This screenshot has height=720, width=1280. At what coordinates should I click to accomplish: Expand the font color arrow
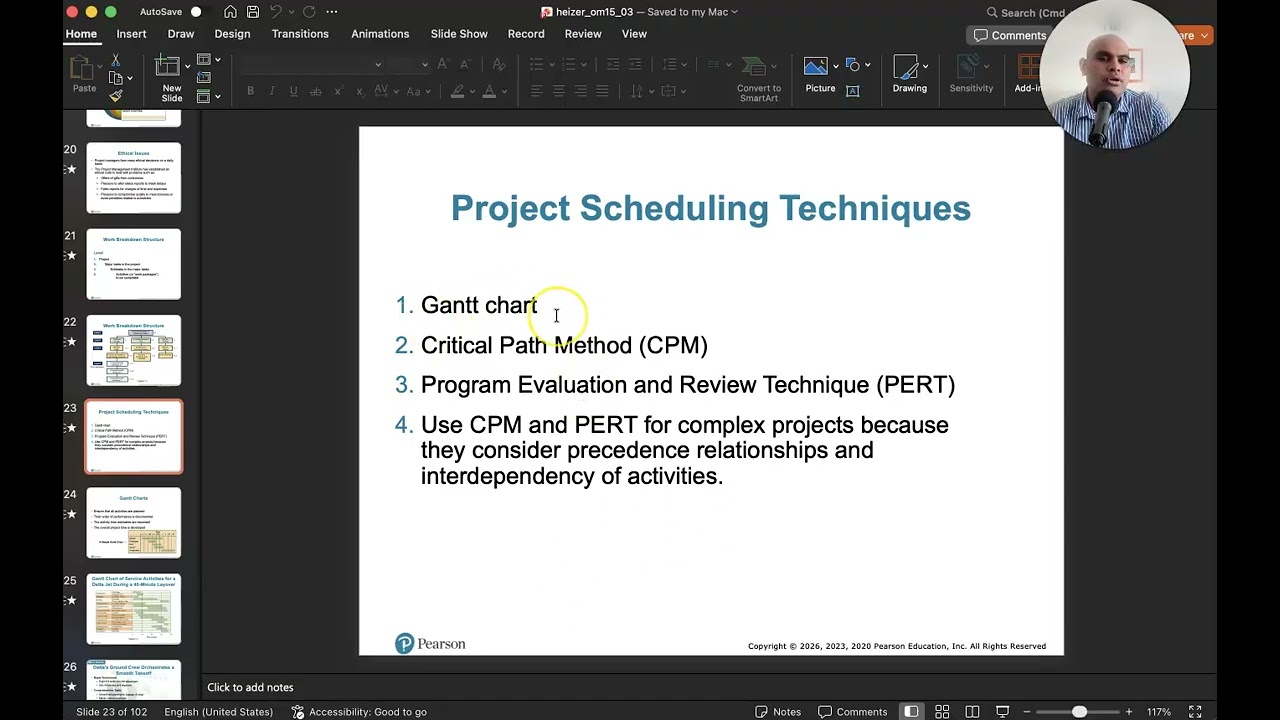(x=503, y=91)
